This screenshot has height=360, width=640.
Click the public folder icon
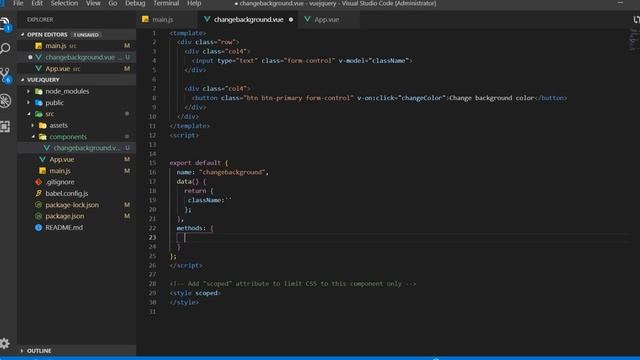(39, 103)
